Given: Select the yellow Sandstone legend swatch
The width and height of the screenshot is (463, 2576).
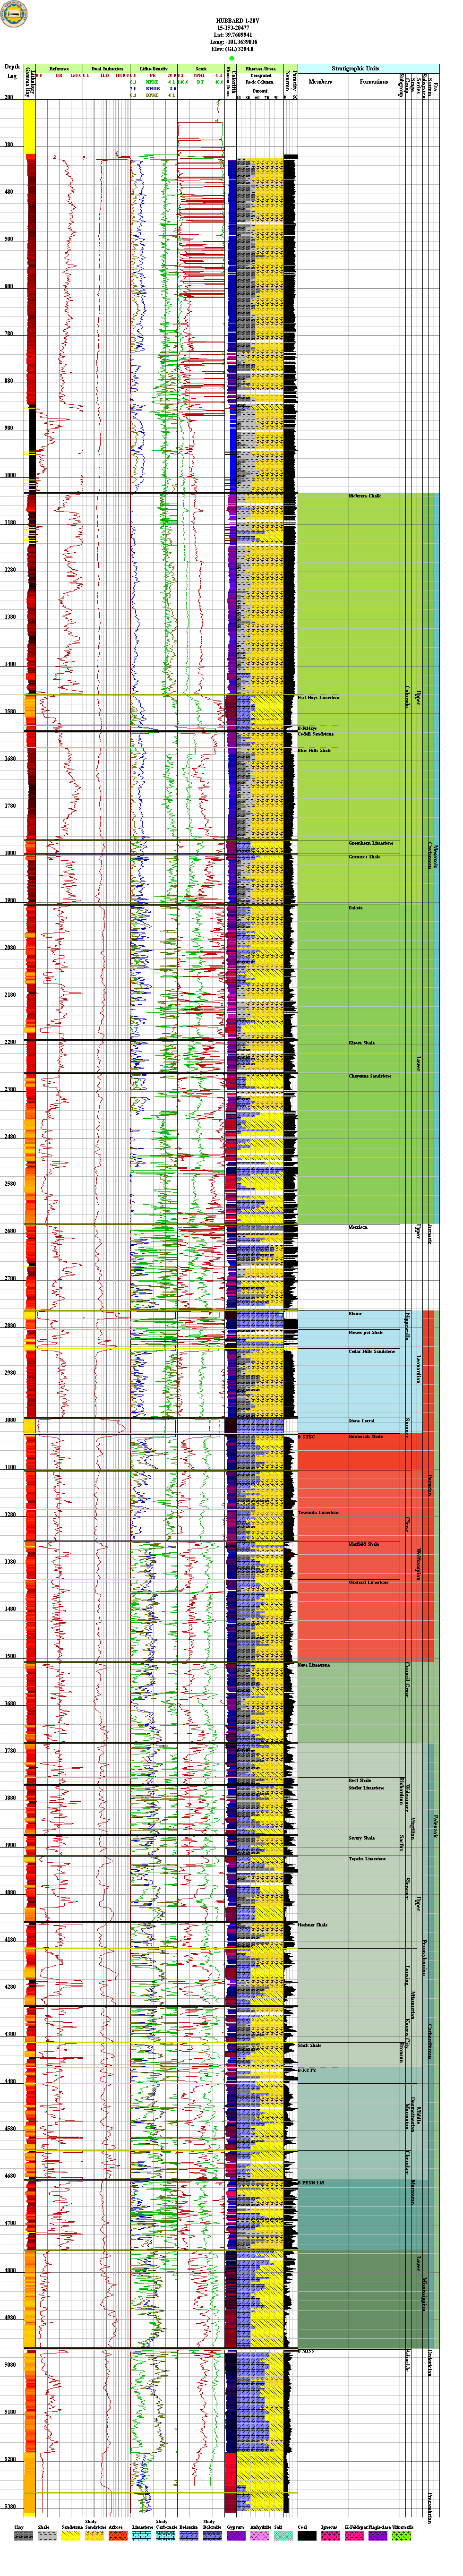Looking at the screenshot, I should pyautogui.click(x=70, y=2536).
